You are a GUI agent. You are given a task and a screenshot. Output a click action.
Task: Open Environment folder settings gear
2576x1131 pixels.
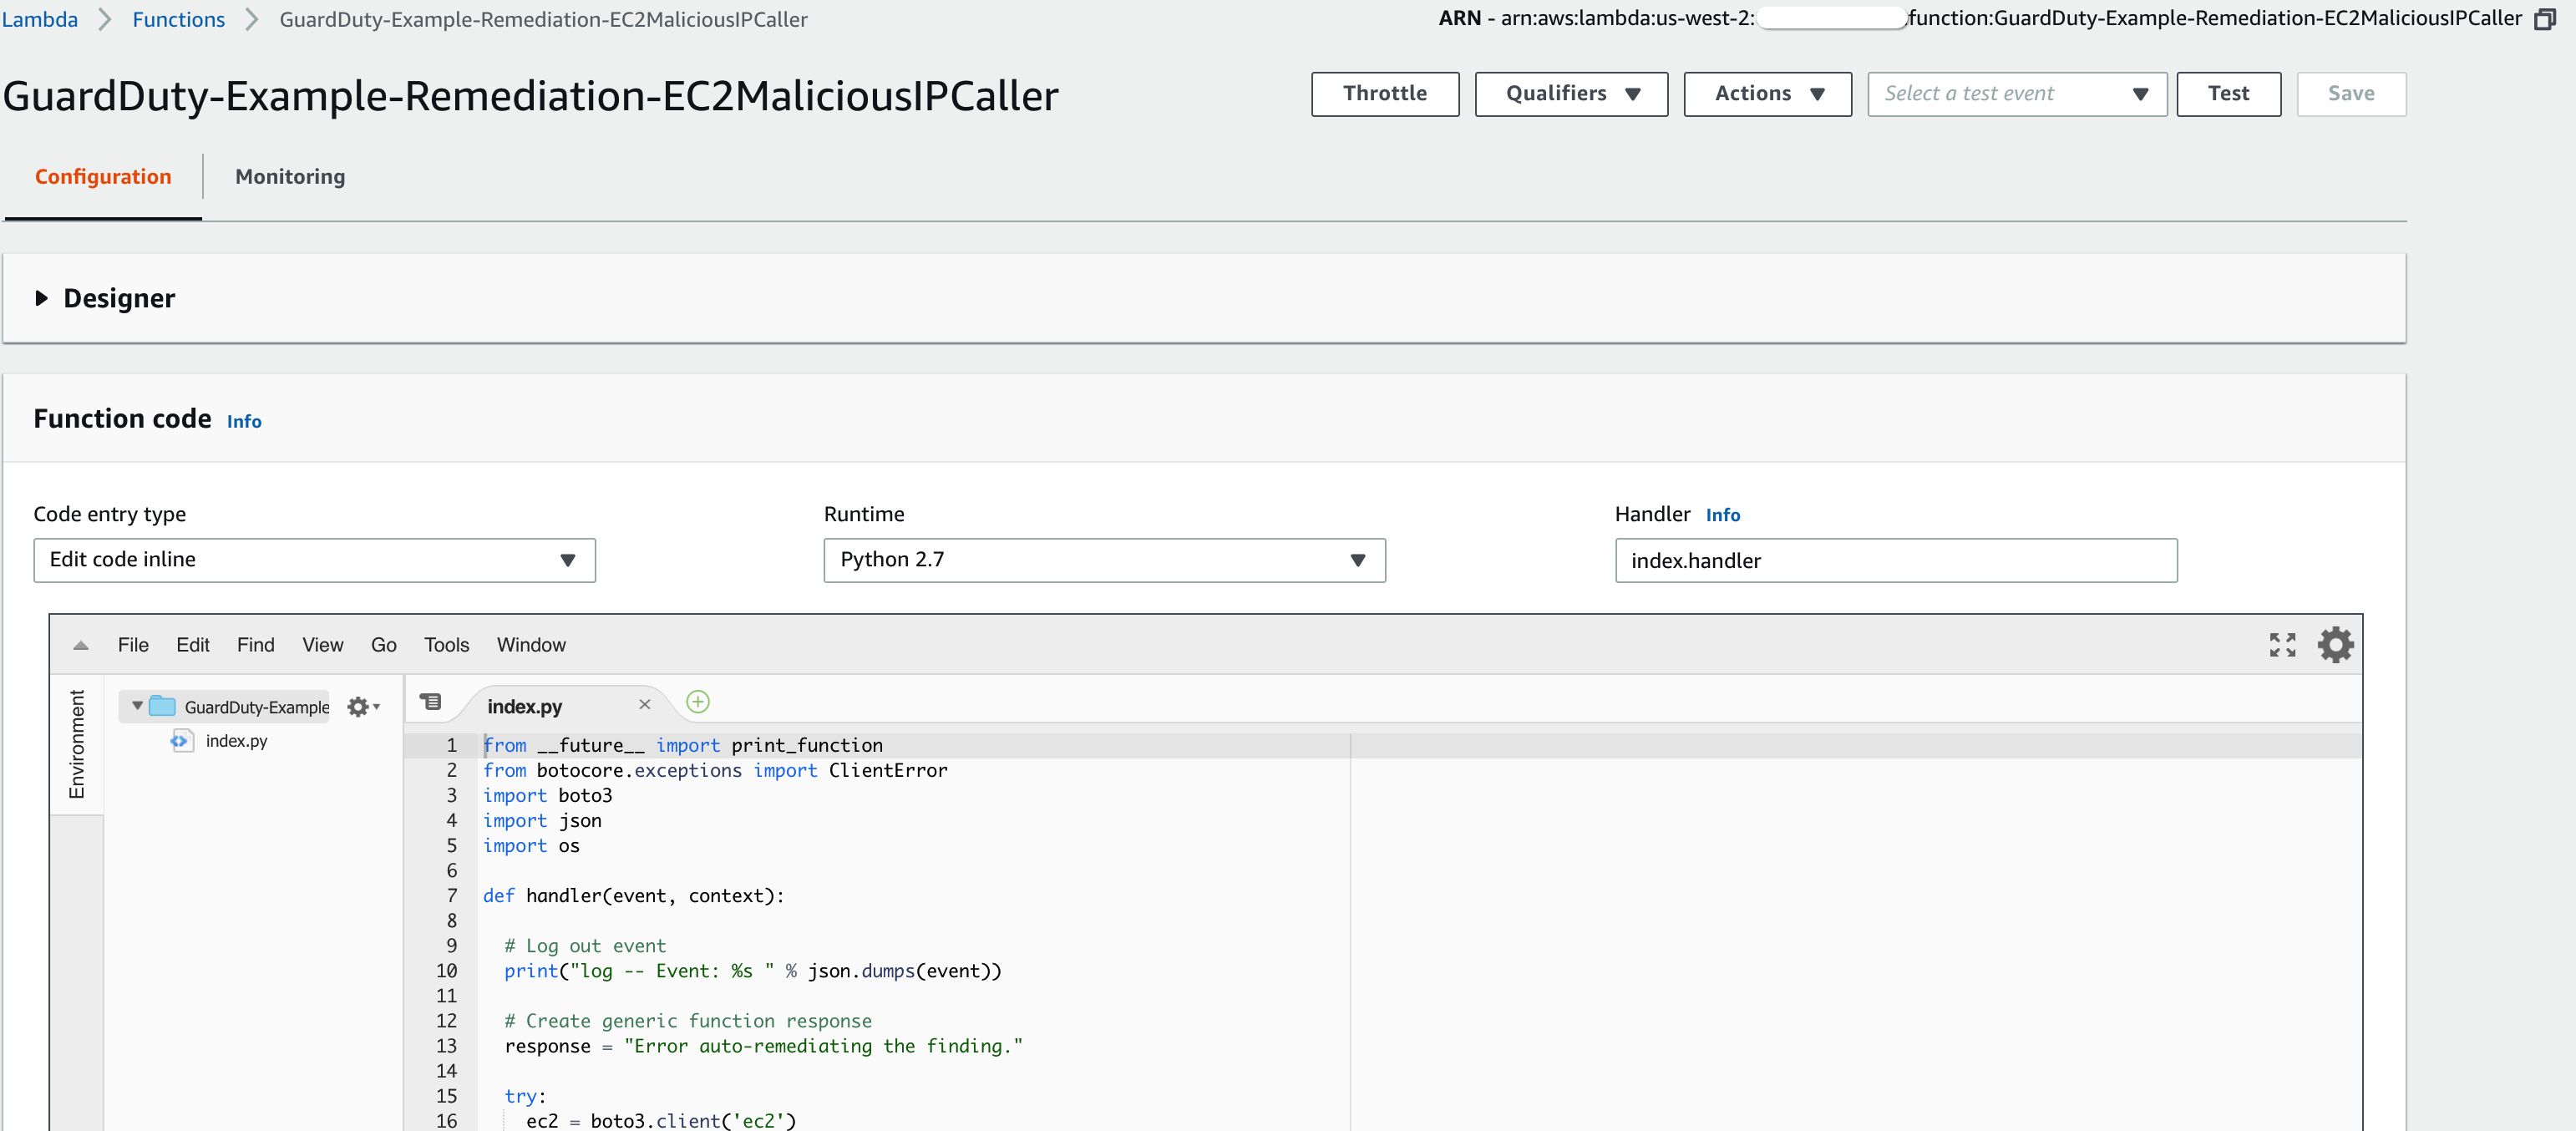[363, 707]
